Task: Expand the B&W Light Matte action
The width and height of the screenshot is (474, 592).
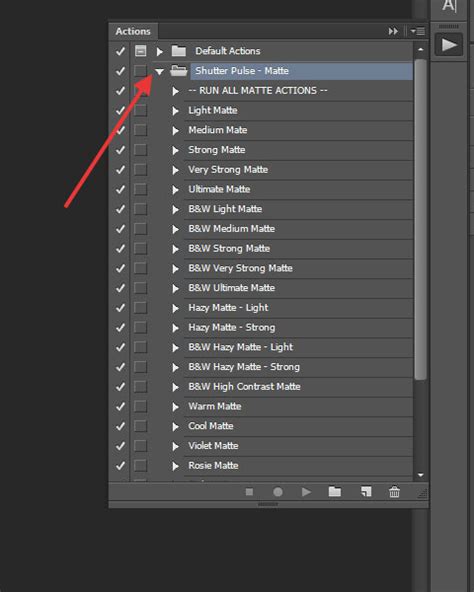Action: coord(175,210)
